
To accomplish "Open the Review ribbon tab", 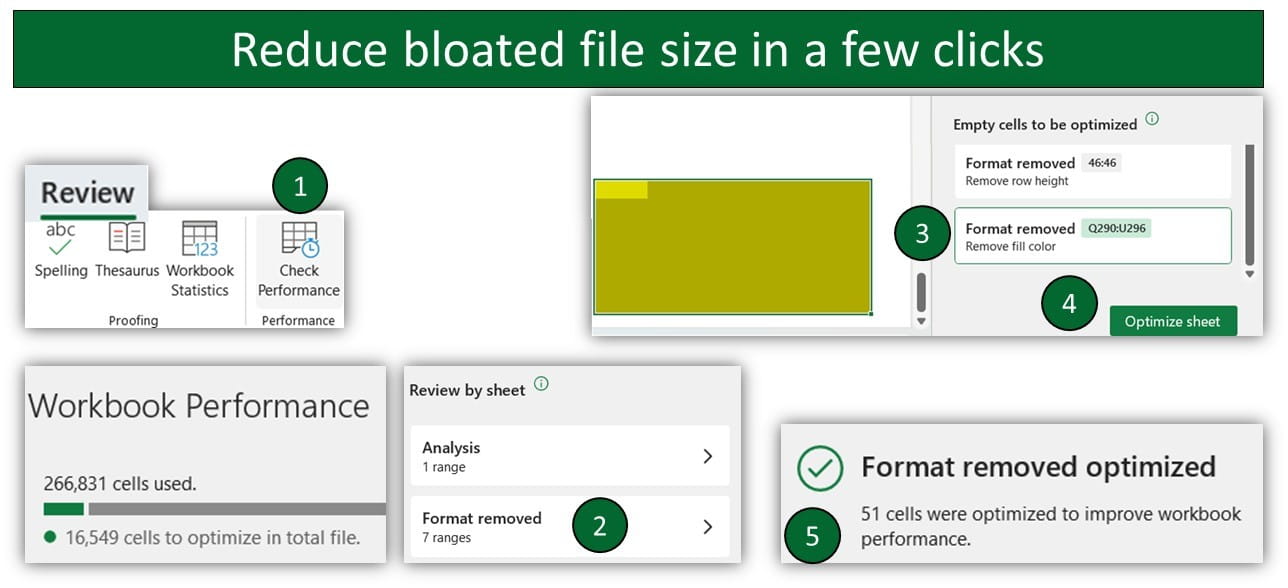I will coord(87,192).
